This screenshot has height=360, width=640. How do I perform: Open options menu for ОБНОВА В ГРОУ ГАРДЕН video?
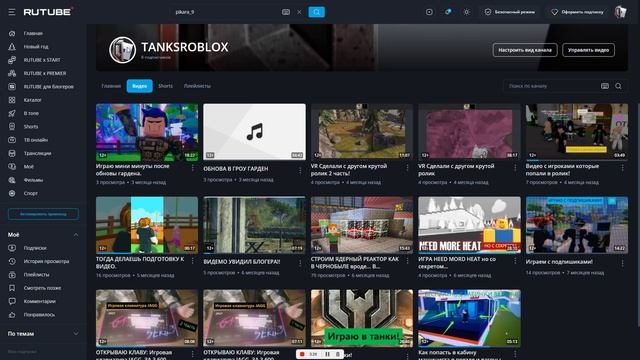point(300,170)
